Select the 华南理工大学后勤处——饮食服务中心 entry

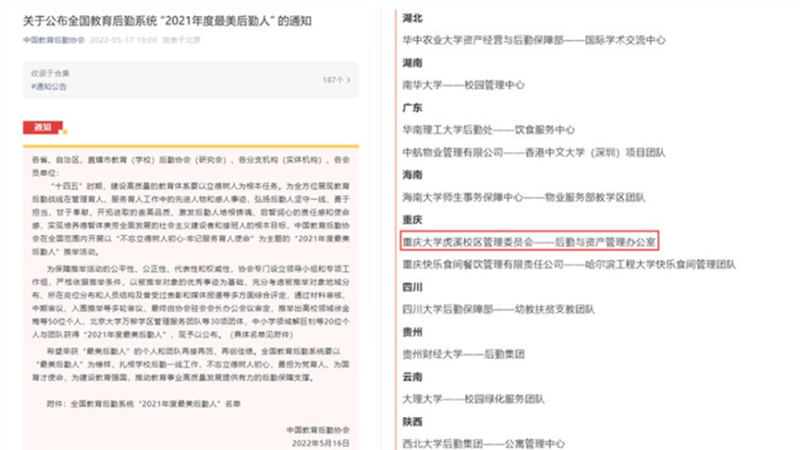(488, 130)
